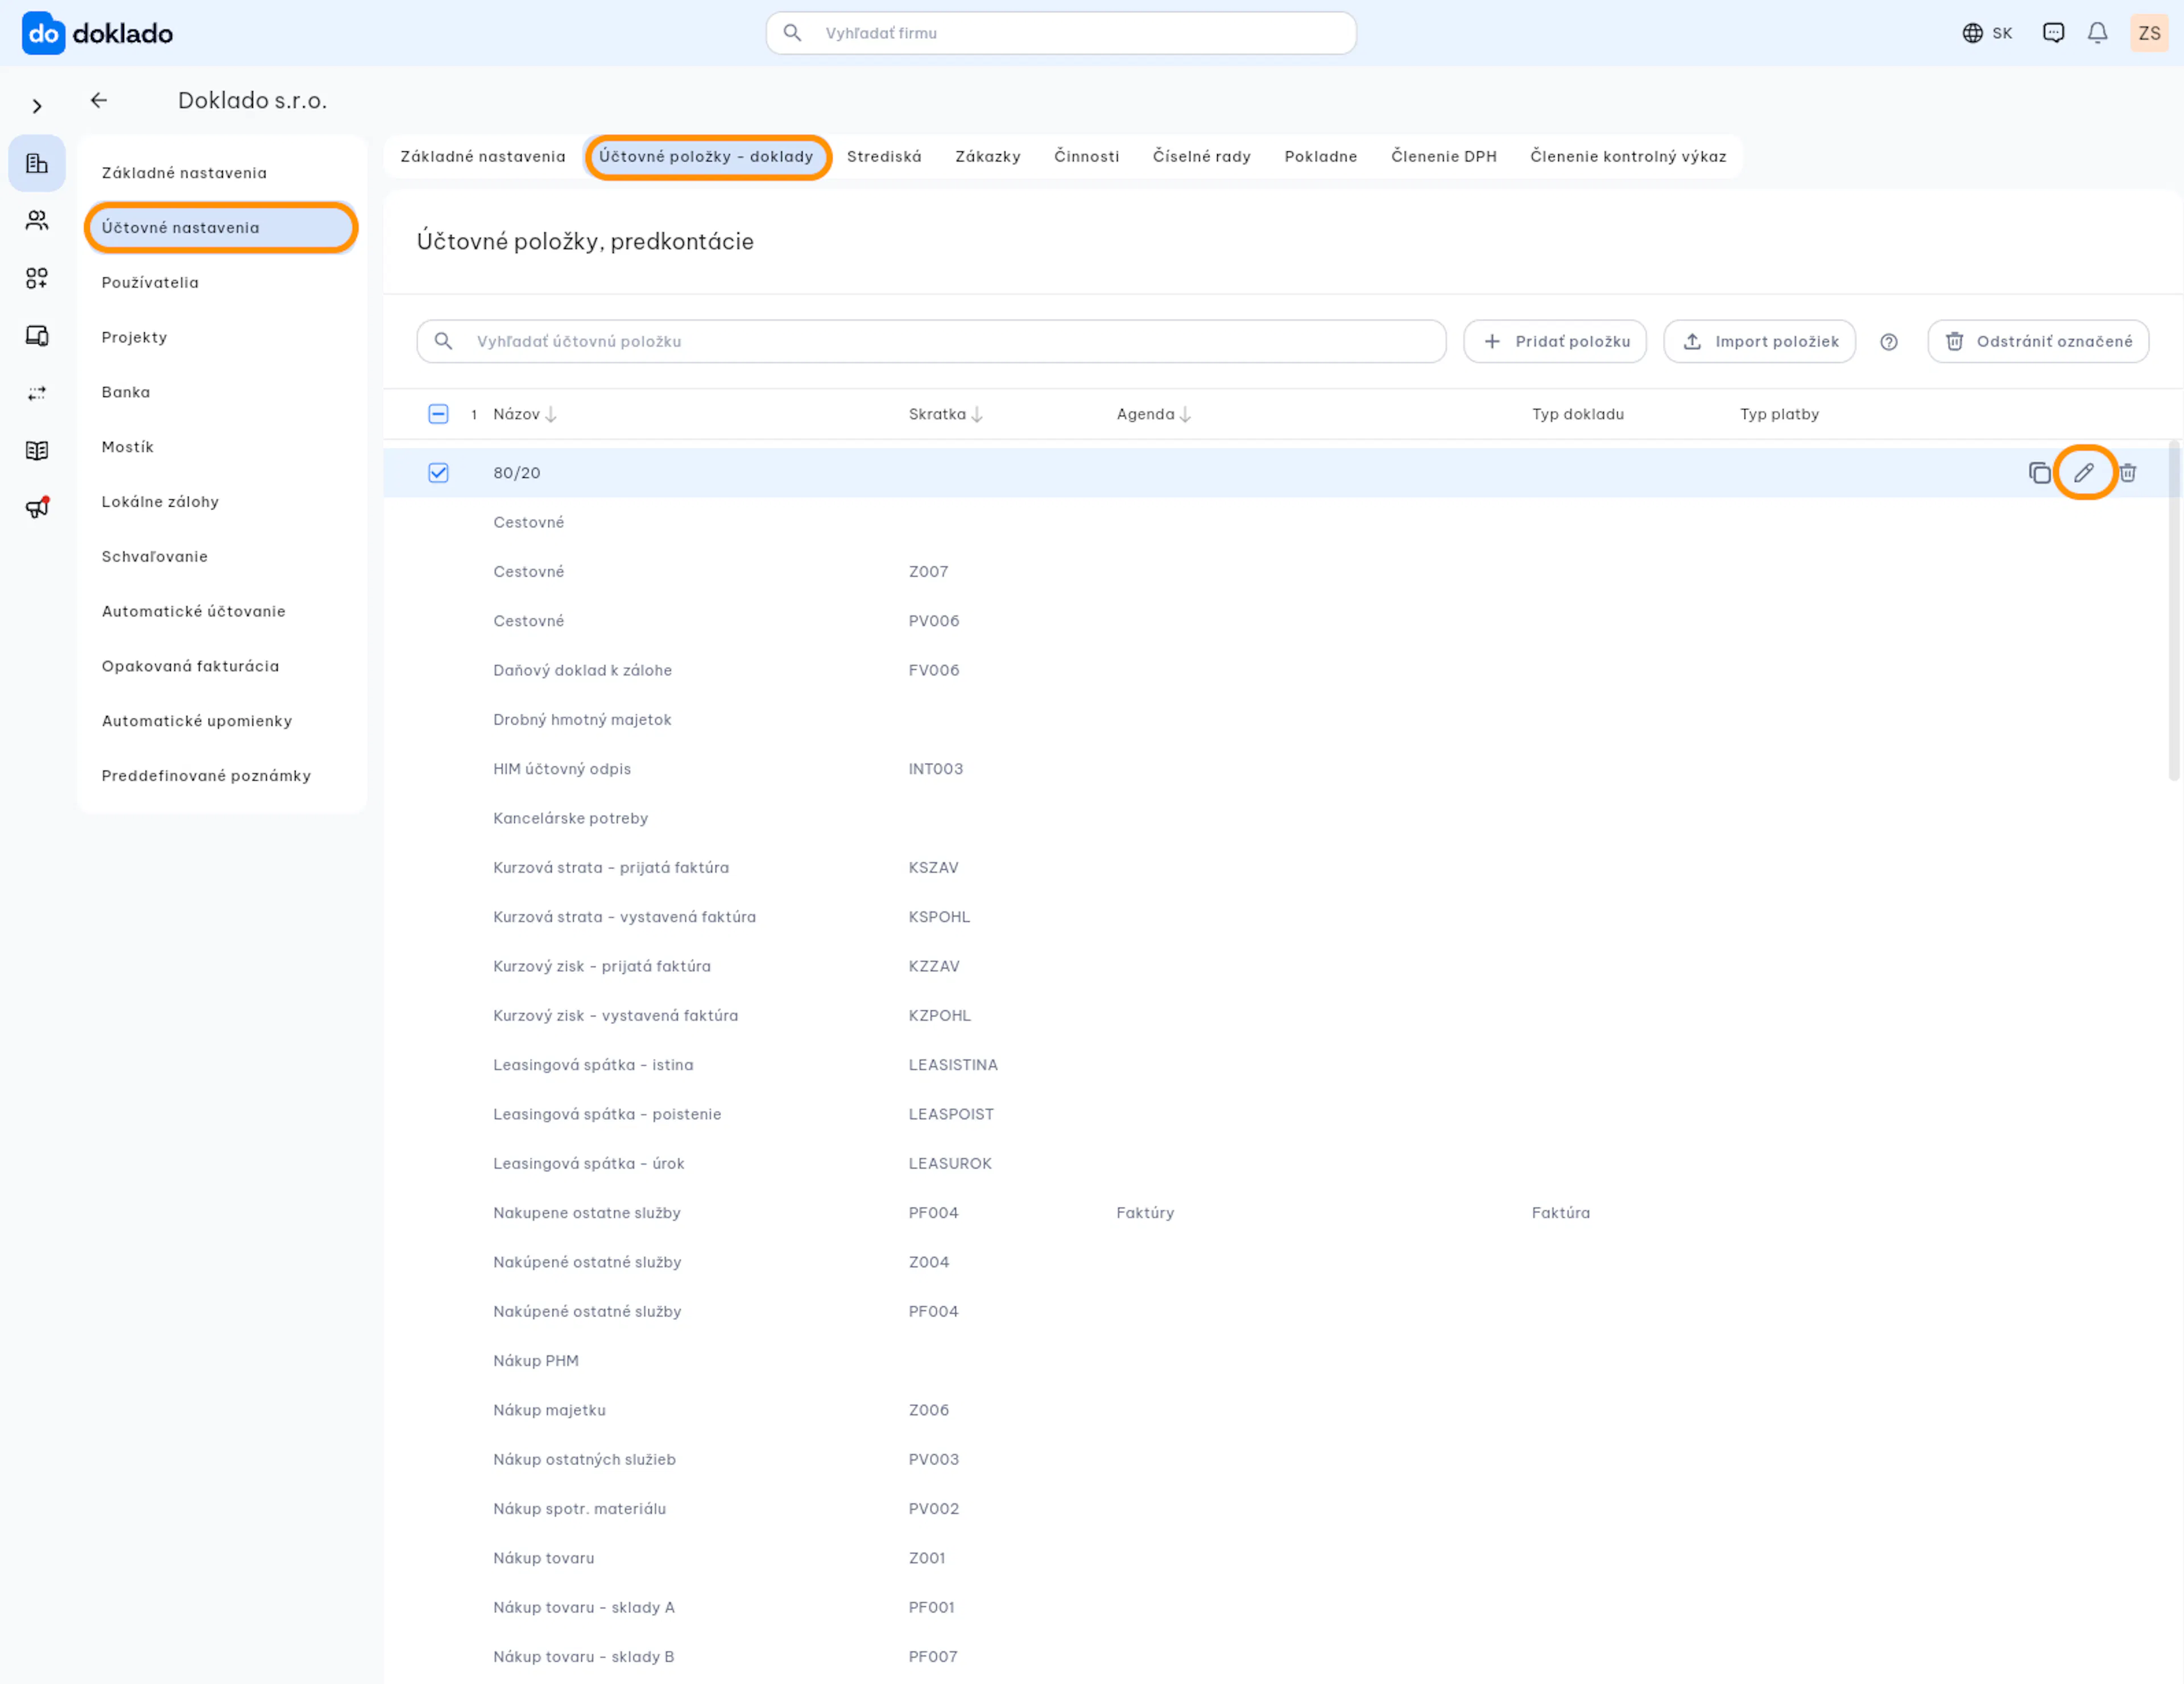This screenshot has width=2184, height=1684.
Task: Open Základné nastavenia in side menu
Action: pos(221,173)
